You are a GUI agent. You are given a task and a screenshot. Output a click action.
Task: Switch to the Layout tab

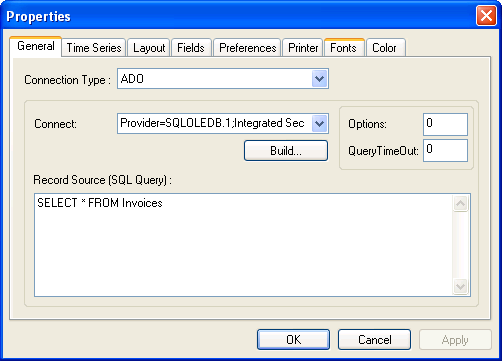pyautogui.click(x=149, y=48)
